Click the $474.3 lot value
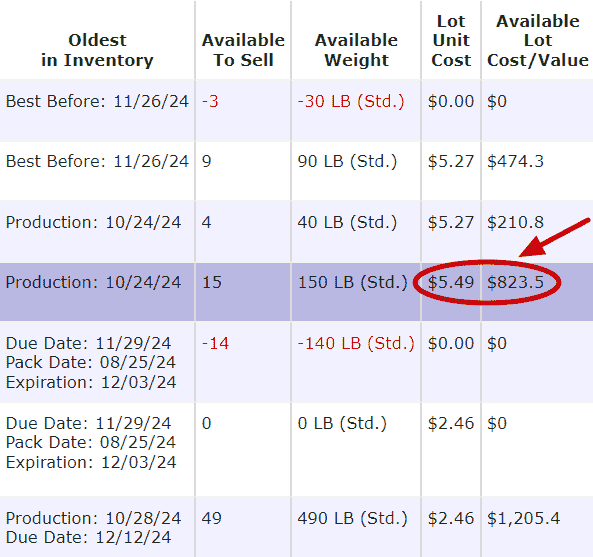Image resolution: width=593 pixels, height=557 pixels. (515, 161)
